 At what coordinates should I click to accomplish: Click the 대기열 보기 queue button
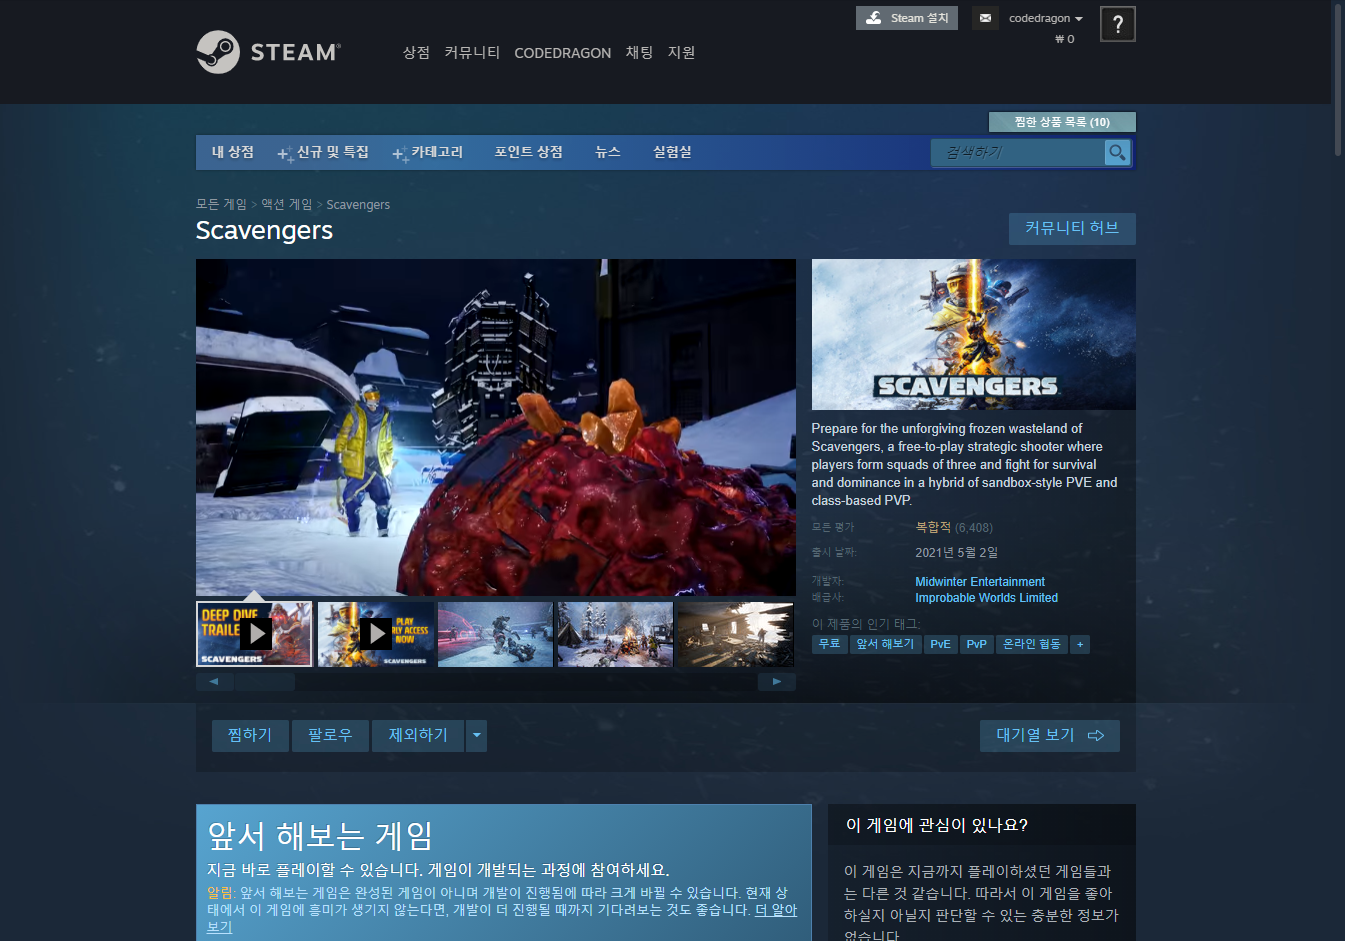pos(1050,735)
